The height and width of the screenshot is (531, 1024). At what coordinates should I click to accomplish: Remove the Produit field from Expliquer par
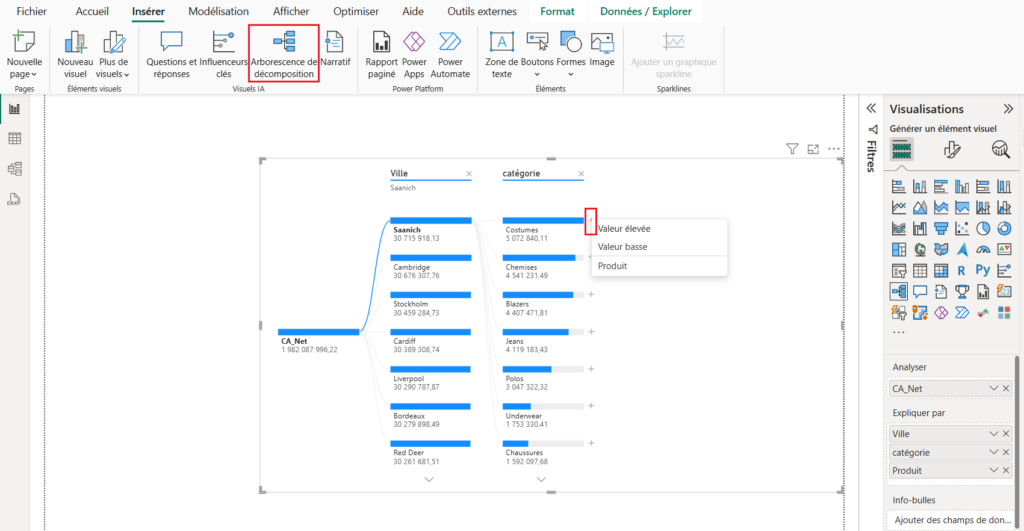(1006, 470)
